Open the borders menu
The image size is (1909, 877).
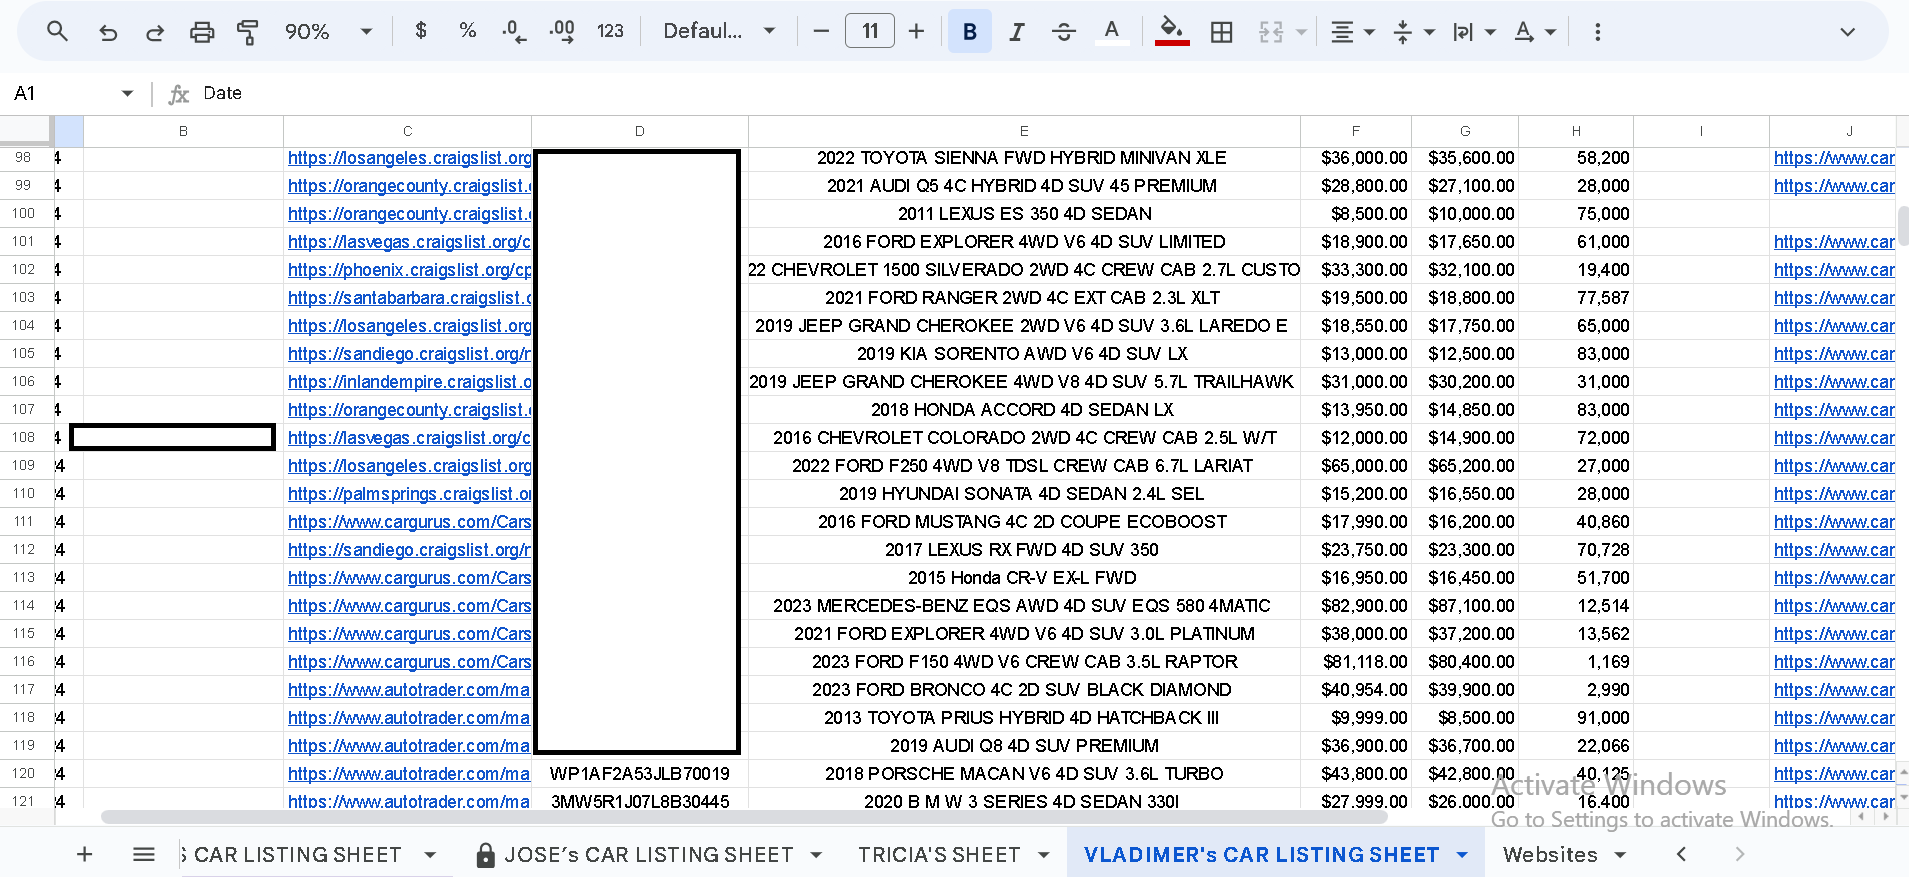coord(1221,32)
